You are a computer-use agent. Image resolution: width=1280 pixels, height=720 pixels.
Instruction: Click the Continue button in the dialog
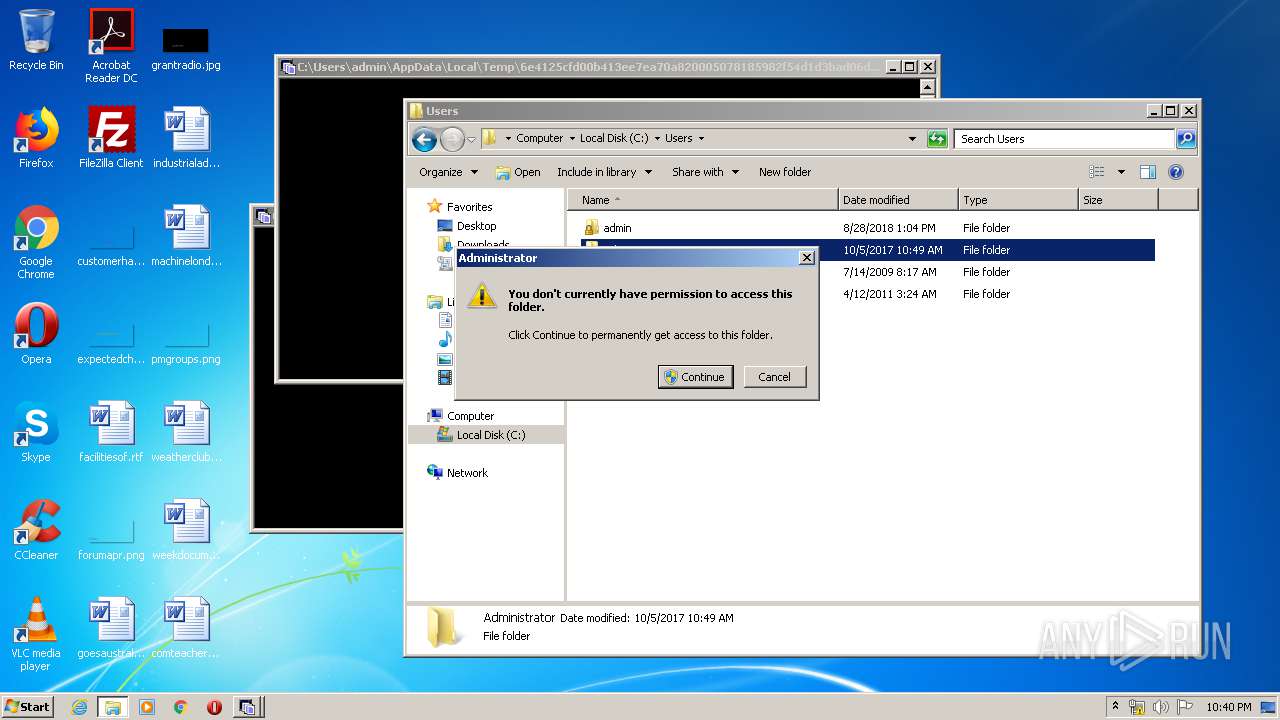point(695,377)
